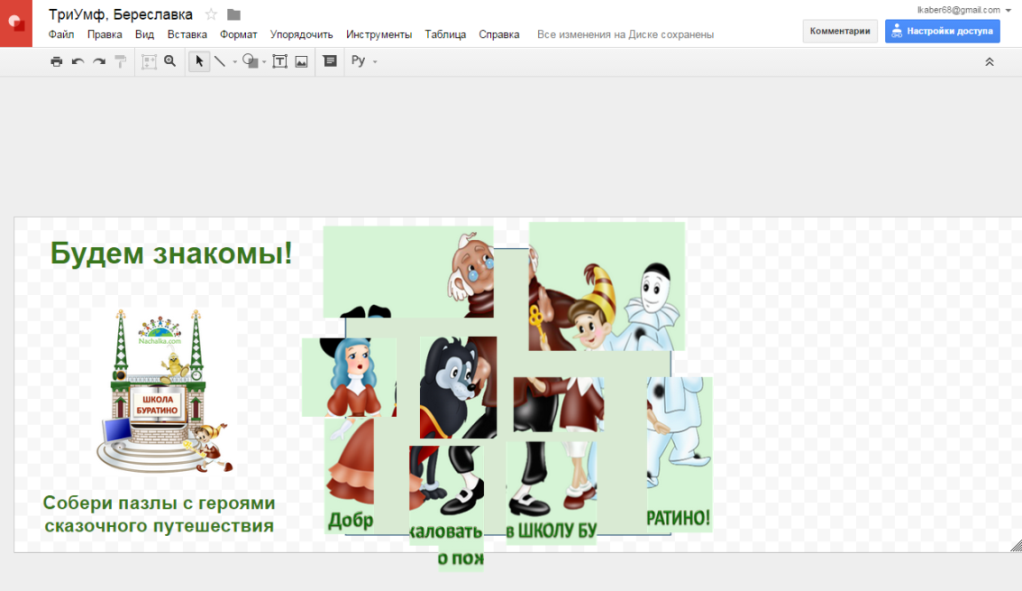Image resolution: width=1022 pixels, height=591 pixels.
Task: Click the Настройки доступа share button
Action: (x=942, y=31)
